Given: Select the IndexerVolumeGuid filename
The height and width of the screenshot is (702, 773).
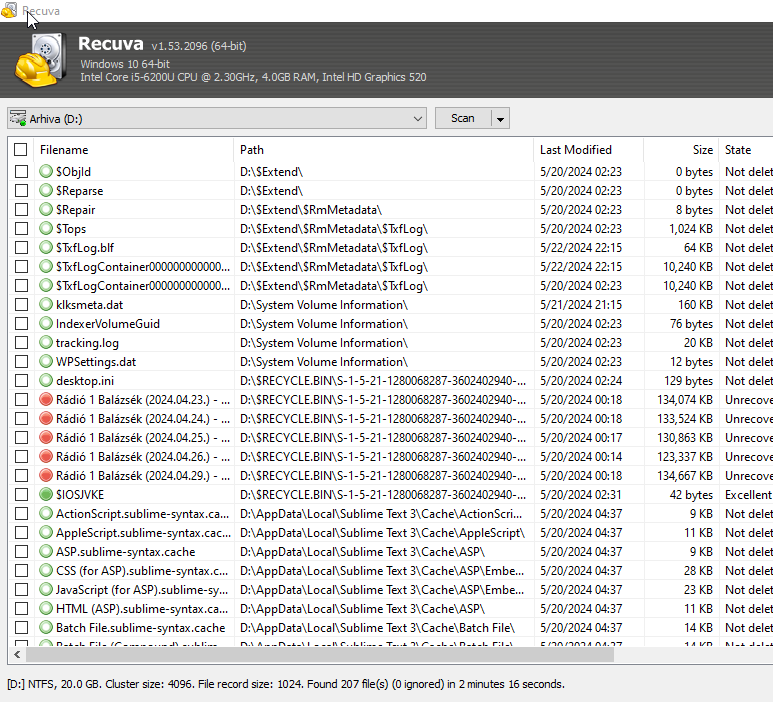Looking at the screenshot, I should (107, 323).
